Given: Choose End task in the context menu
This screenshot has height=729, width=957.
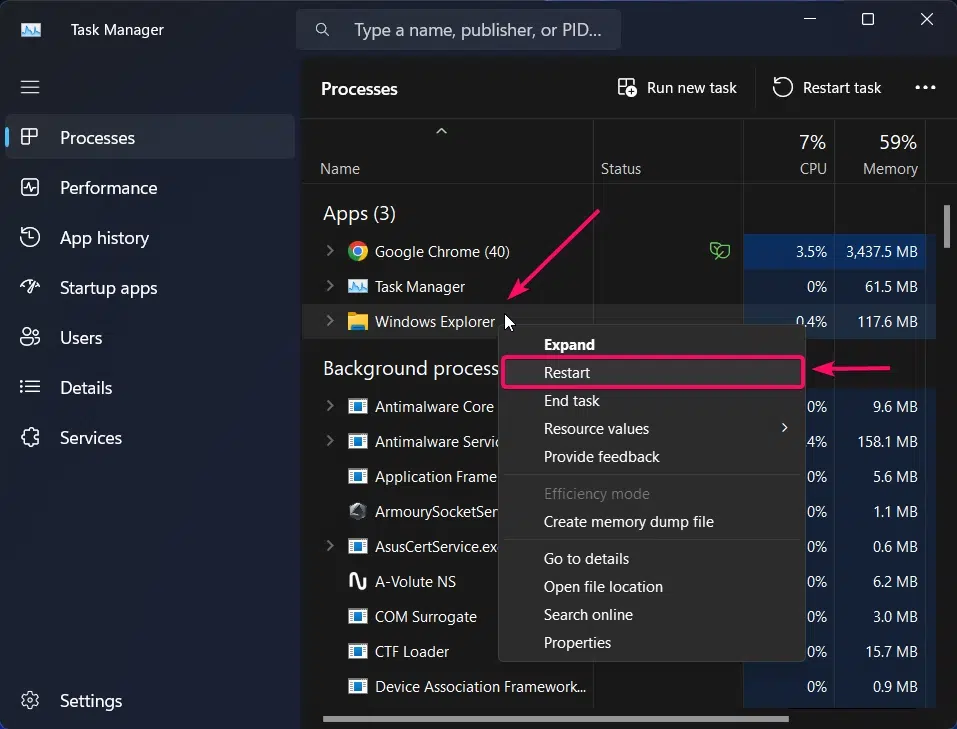Looking at the screenshot, I should point(652,401).
